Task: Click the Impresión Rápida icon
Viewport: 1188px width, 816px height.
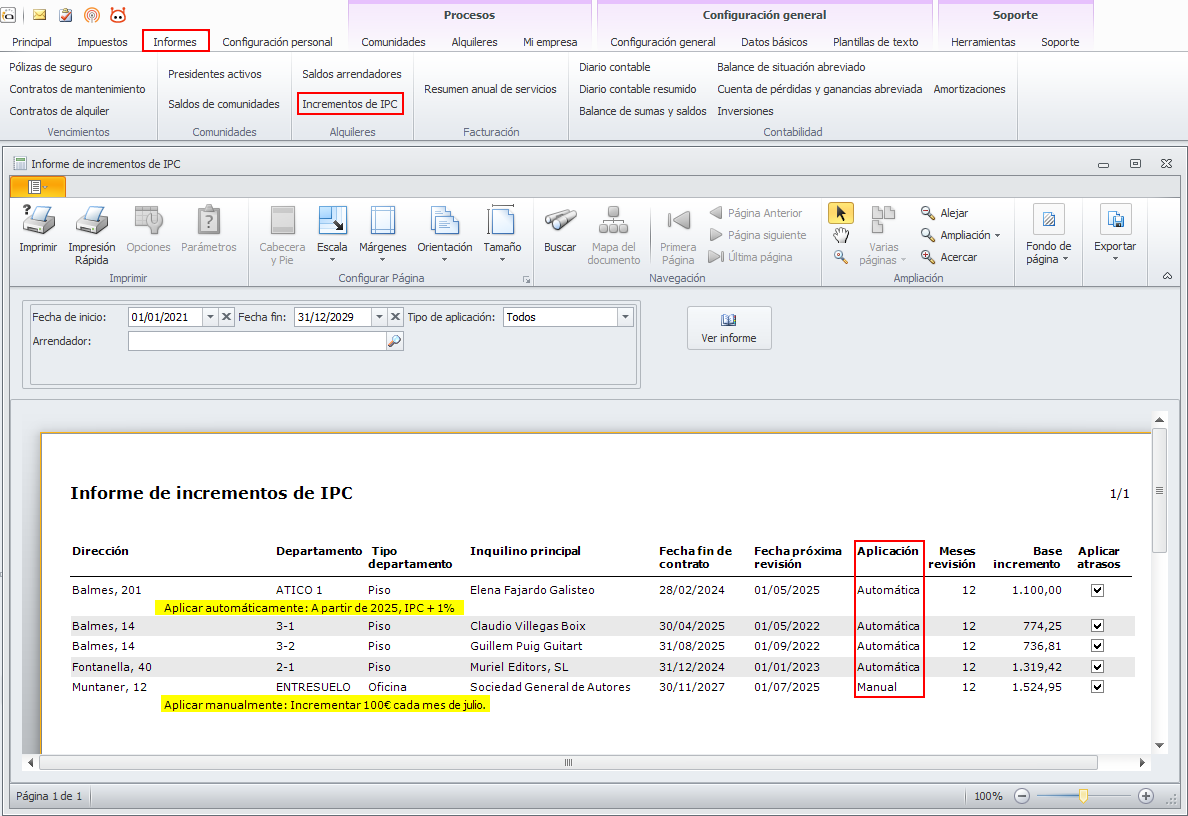Action: (x=92, y=221)
